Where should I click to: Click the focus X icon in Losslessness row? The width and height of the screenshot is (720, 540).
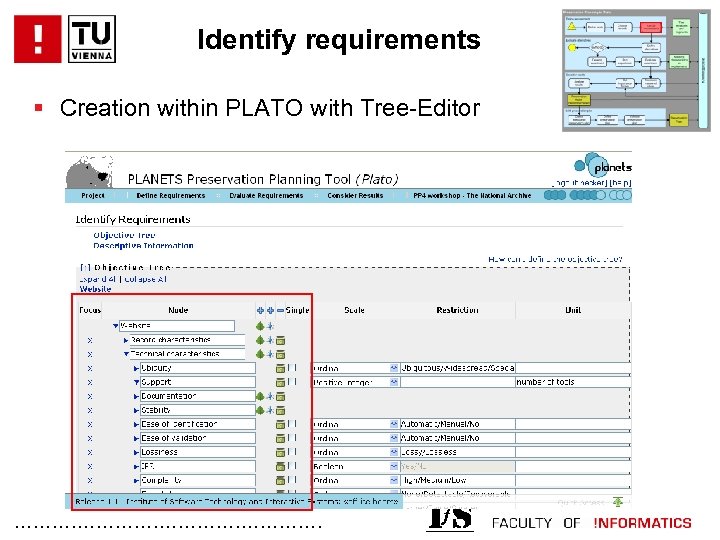[x=90, y=452]
